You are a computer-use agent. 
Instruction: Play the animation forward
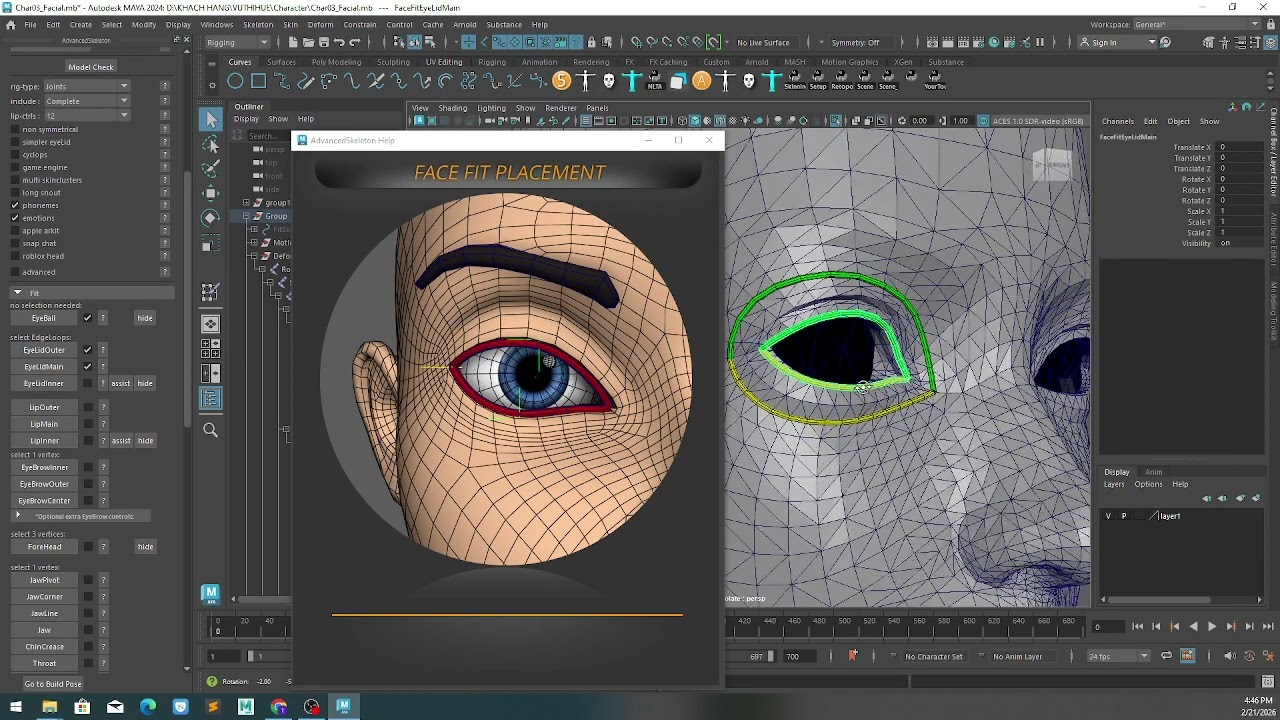tap(1212, 627)
